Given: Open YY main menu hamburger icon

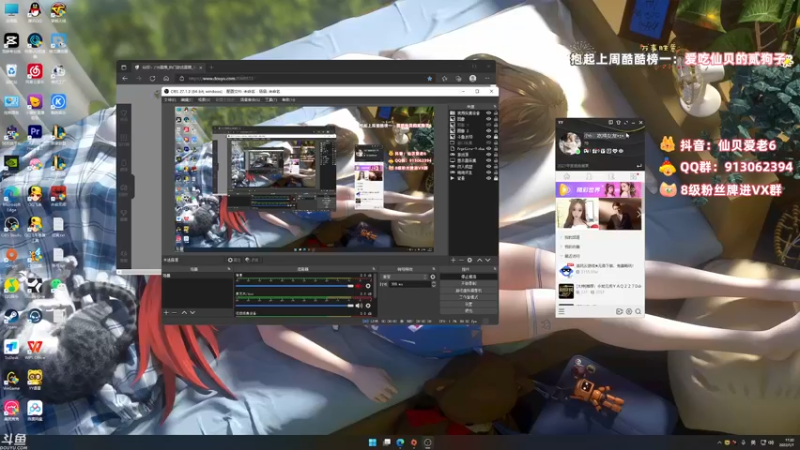Looking at the screenshot, I should (561, 311).
